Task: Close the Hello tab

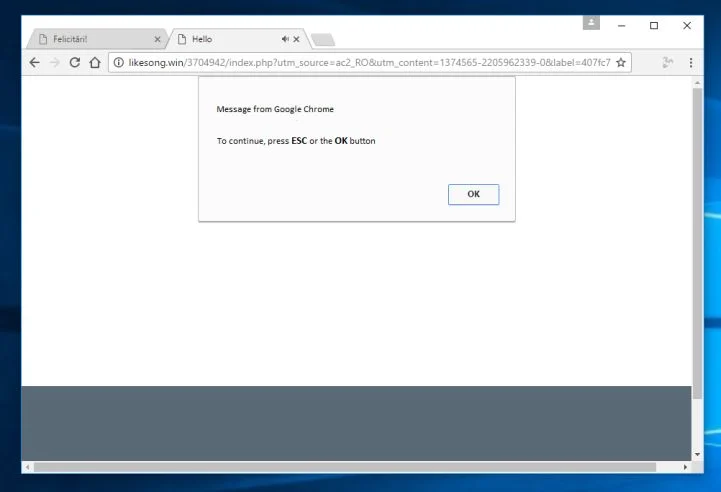Action: (296, 40)
